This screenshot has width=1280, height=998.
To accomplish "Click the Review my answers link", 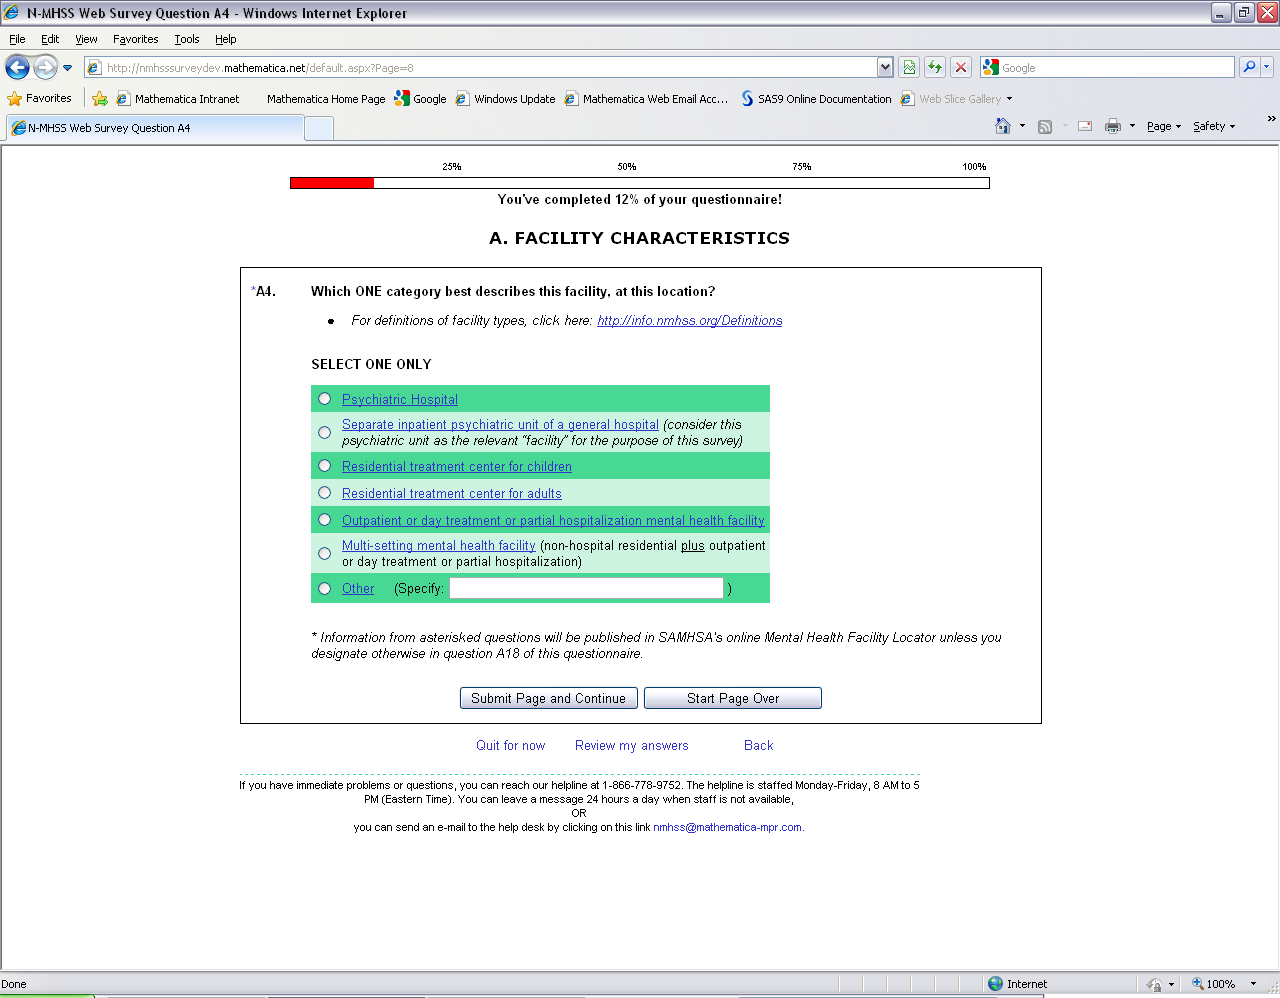I will tap(631, 745).
